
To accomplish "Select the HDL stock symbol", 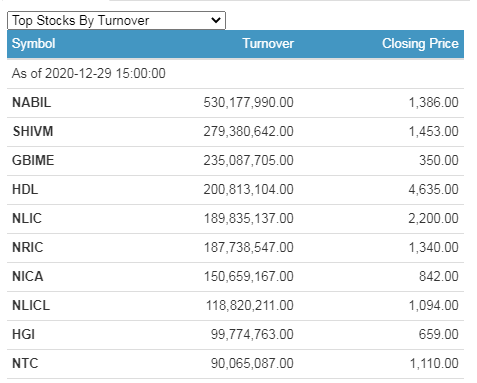I will (x=25, y=189).
